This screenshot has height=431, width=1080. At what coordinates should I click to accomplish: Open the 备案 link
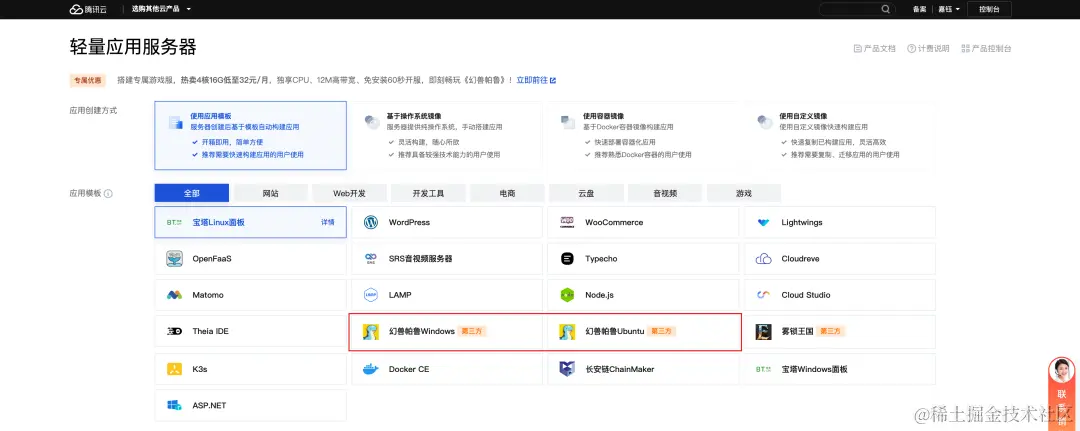click(919, 9)
